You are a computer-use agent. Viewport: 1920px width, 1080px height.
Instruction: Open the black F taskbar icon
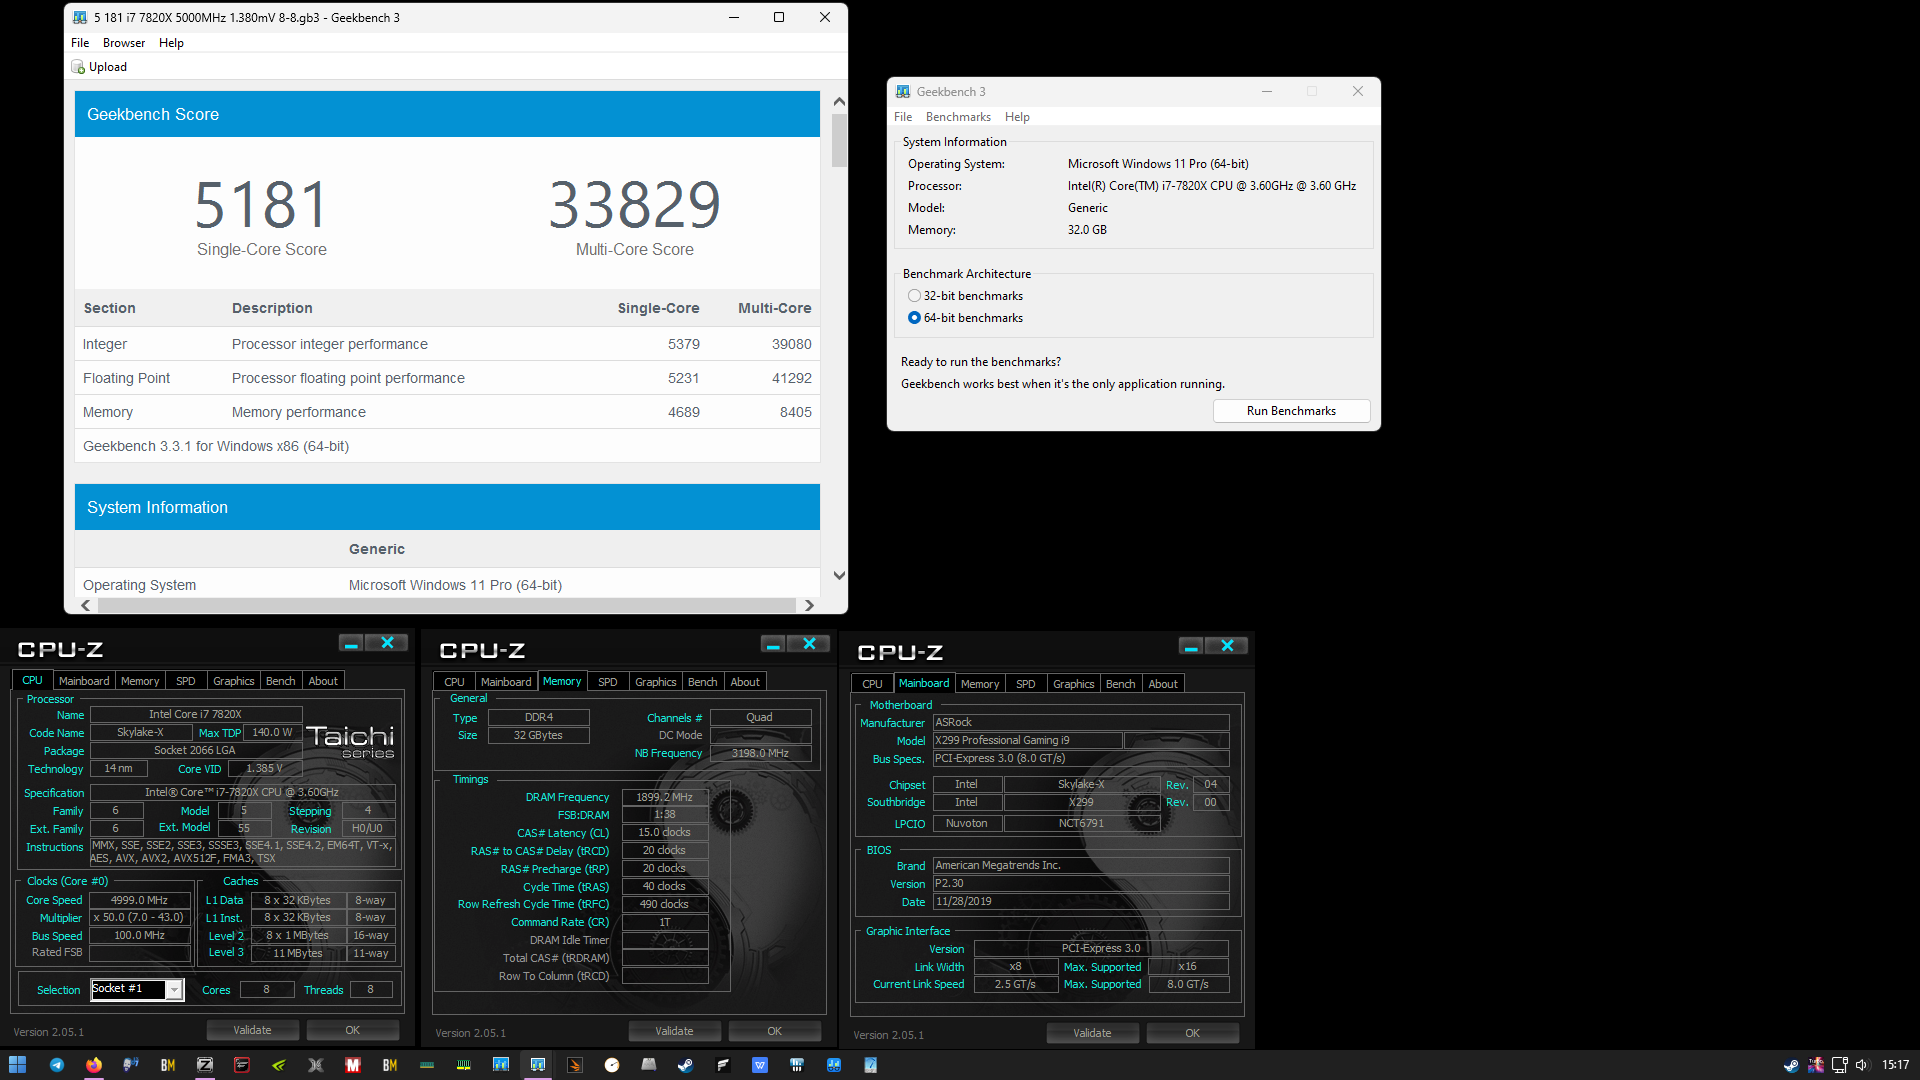pyautogui.click(x=722, y=1065)
